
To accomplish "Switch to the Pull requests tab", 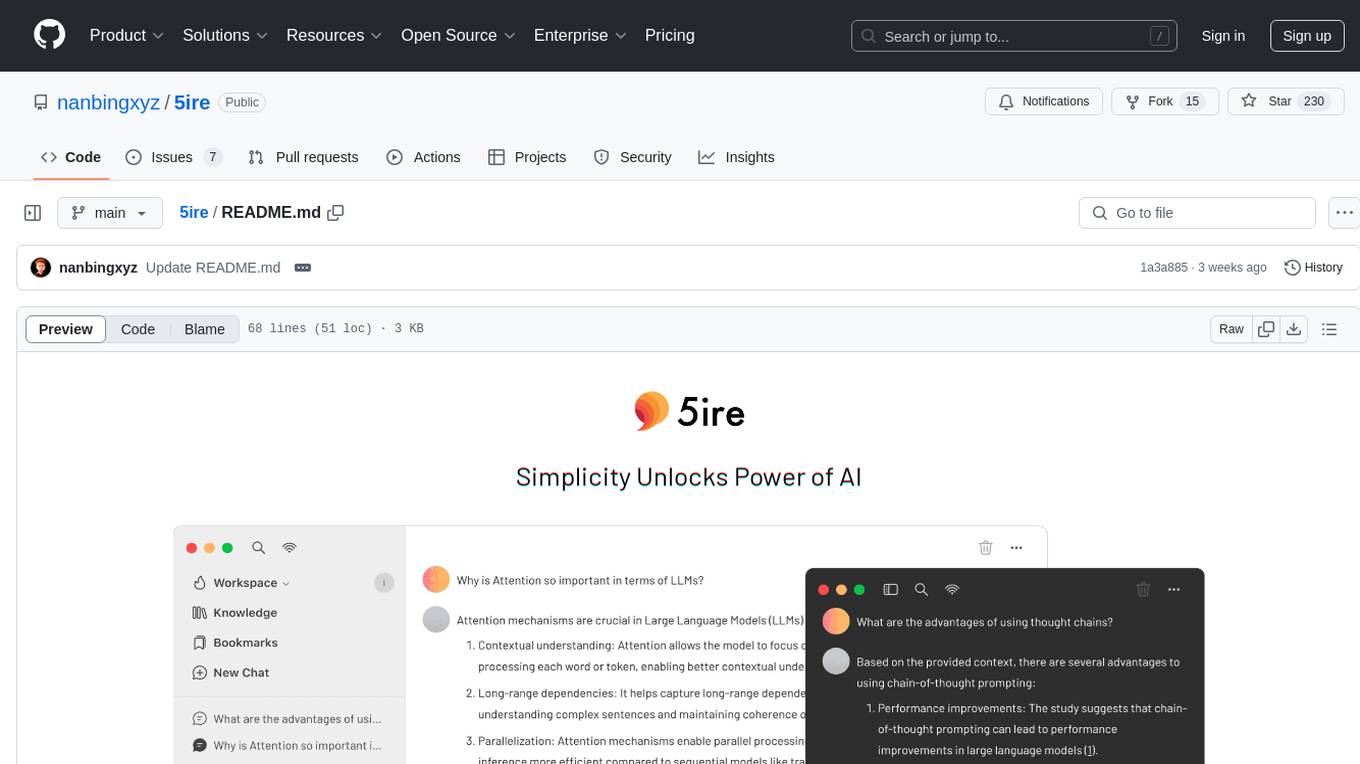I will point(303,157).
